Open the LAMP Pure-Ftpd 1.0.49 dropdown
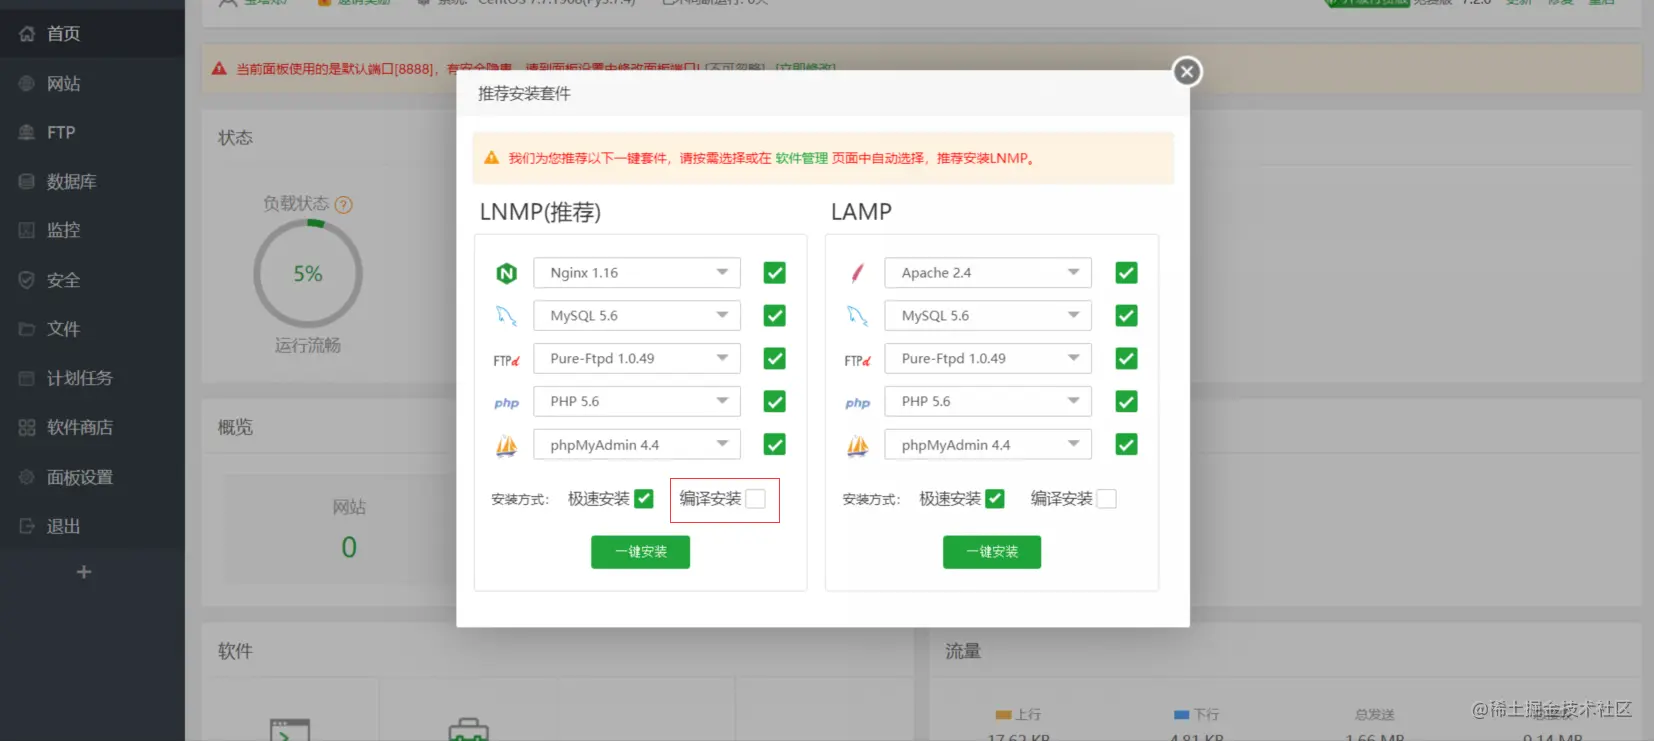 [x=988, y=359]
